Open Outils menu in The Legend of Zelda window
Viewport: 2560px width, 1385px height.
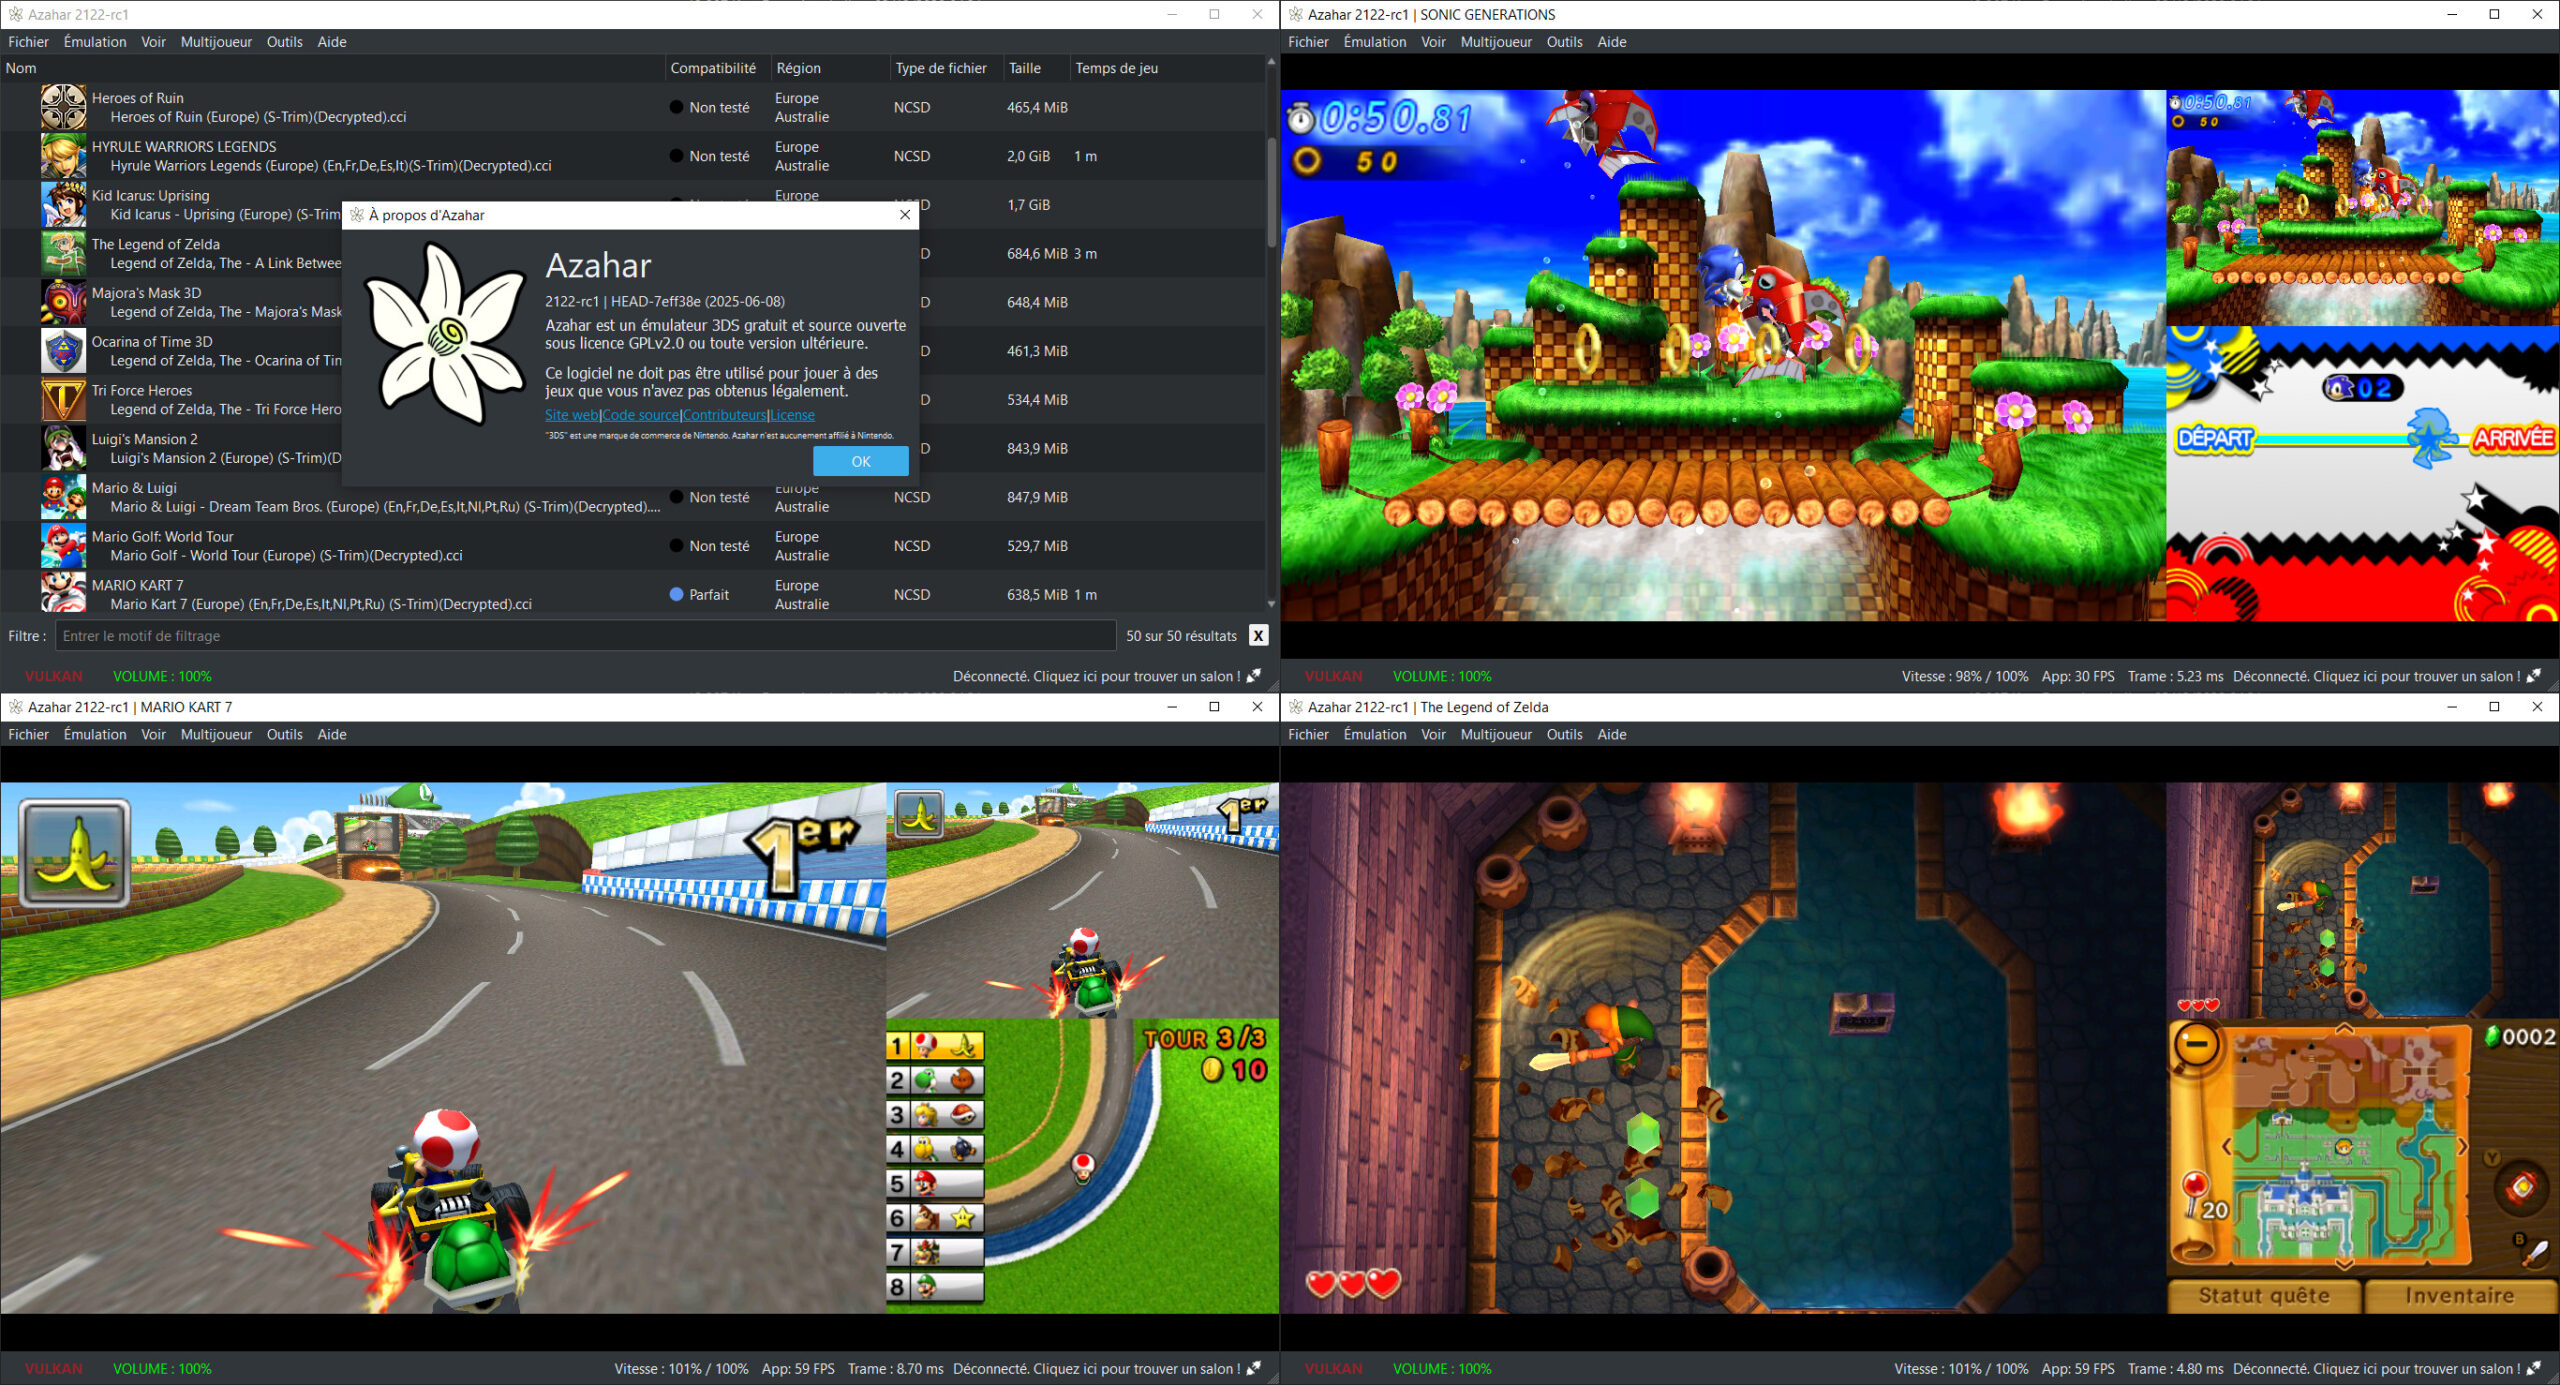click(1564, 734)
